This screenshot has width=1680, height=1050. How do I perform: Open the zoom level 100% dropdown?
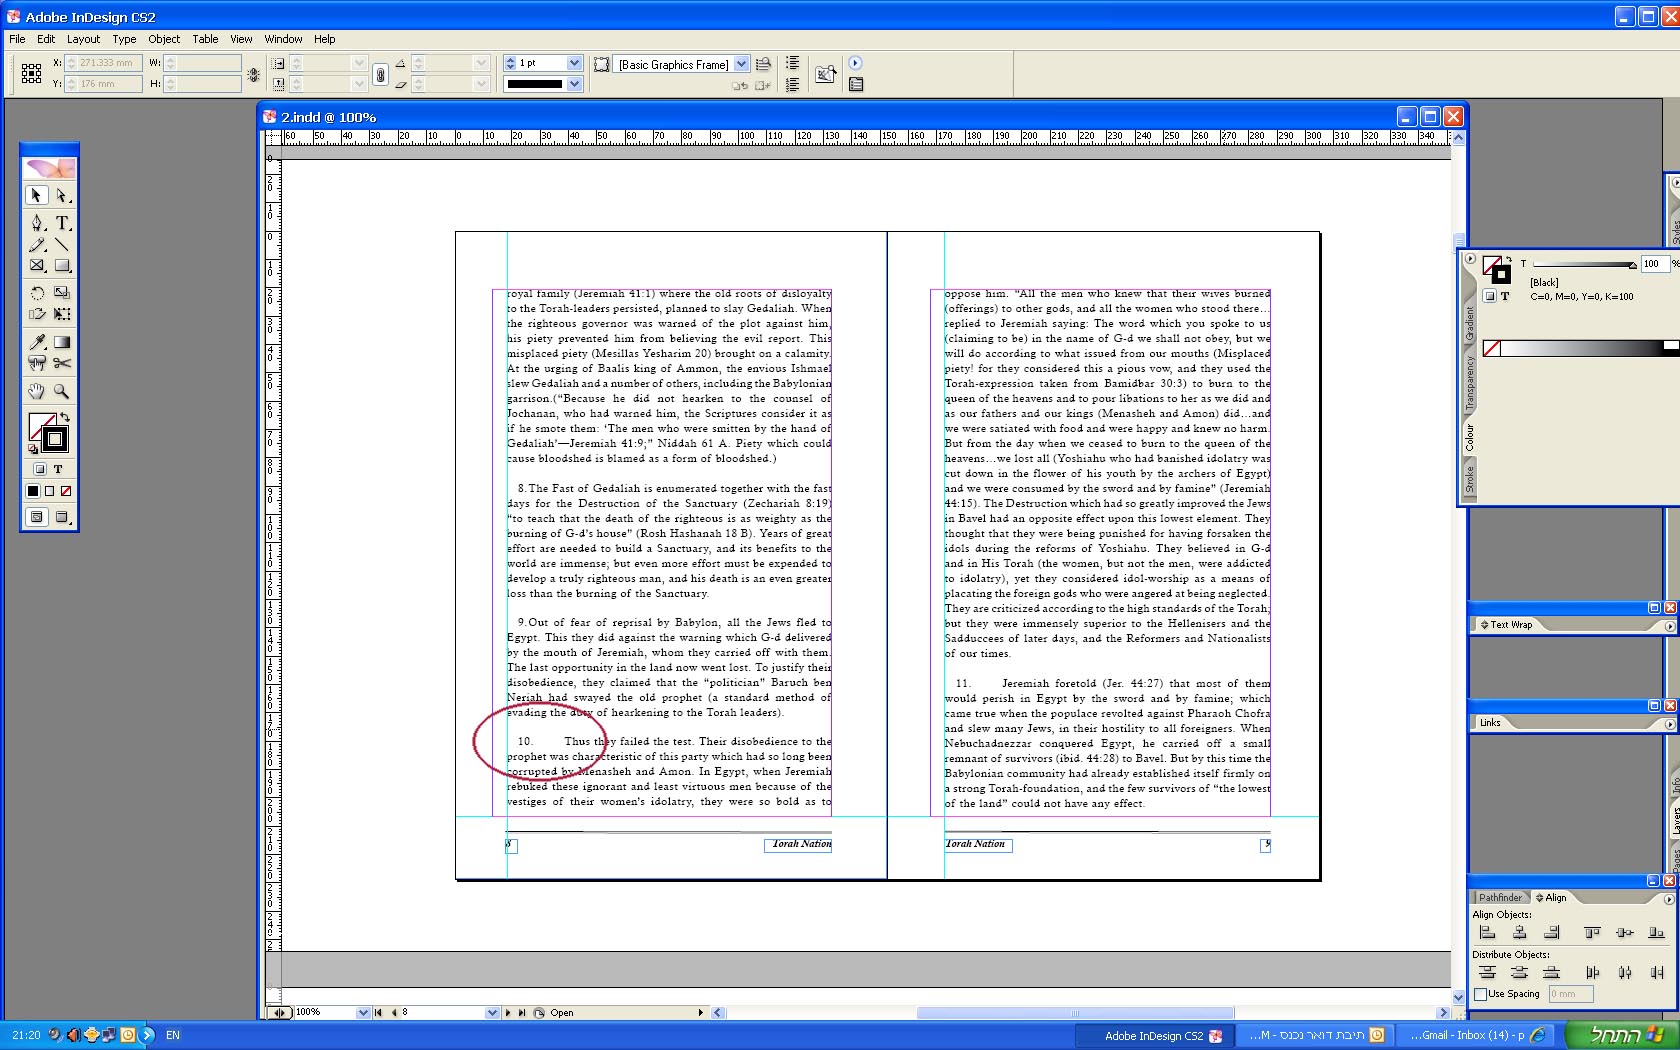pos(363,1013)
